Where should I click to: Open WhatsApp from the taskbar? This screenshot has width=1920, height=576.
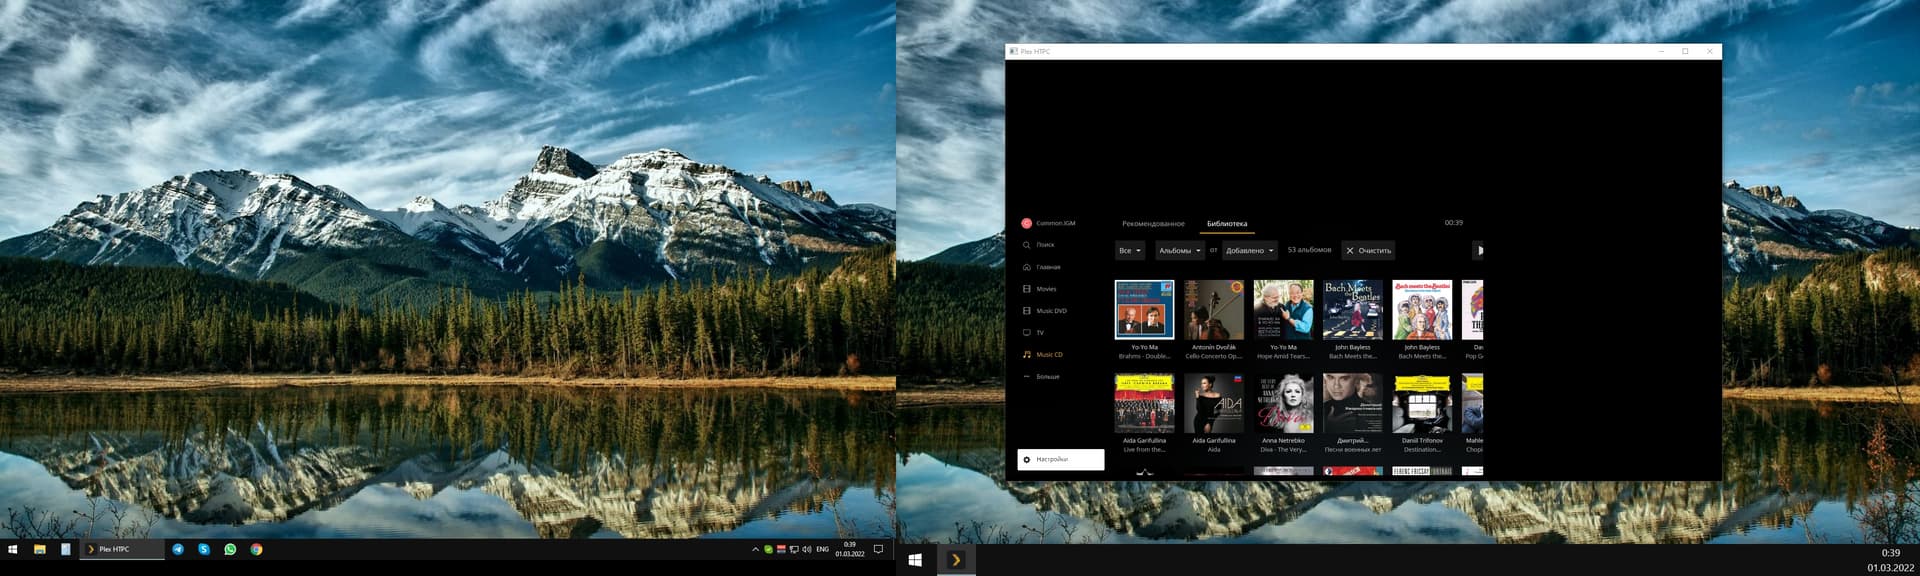230,549
